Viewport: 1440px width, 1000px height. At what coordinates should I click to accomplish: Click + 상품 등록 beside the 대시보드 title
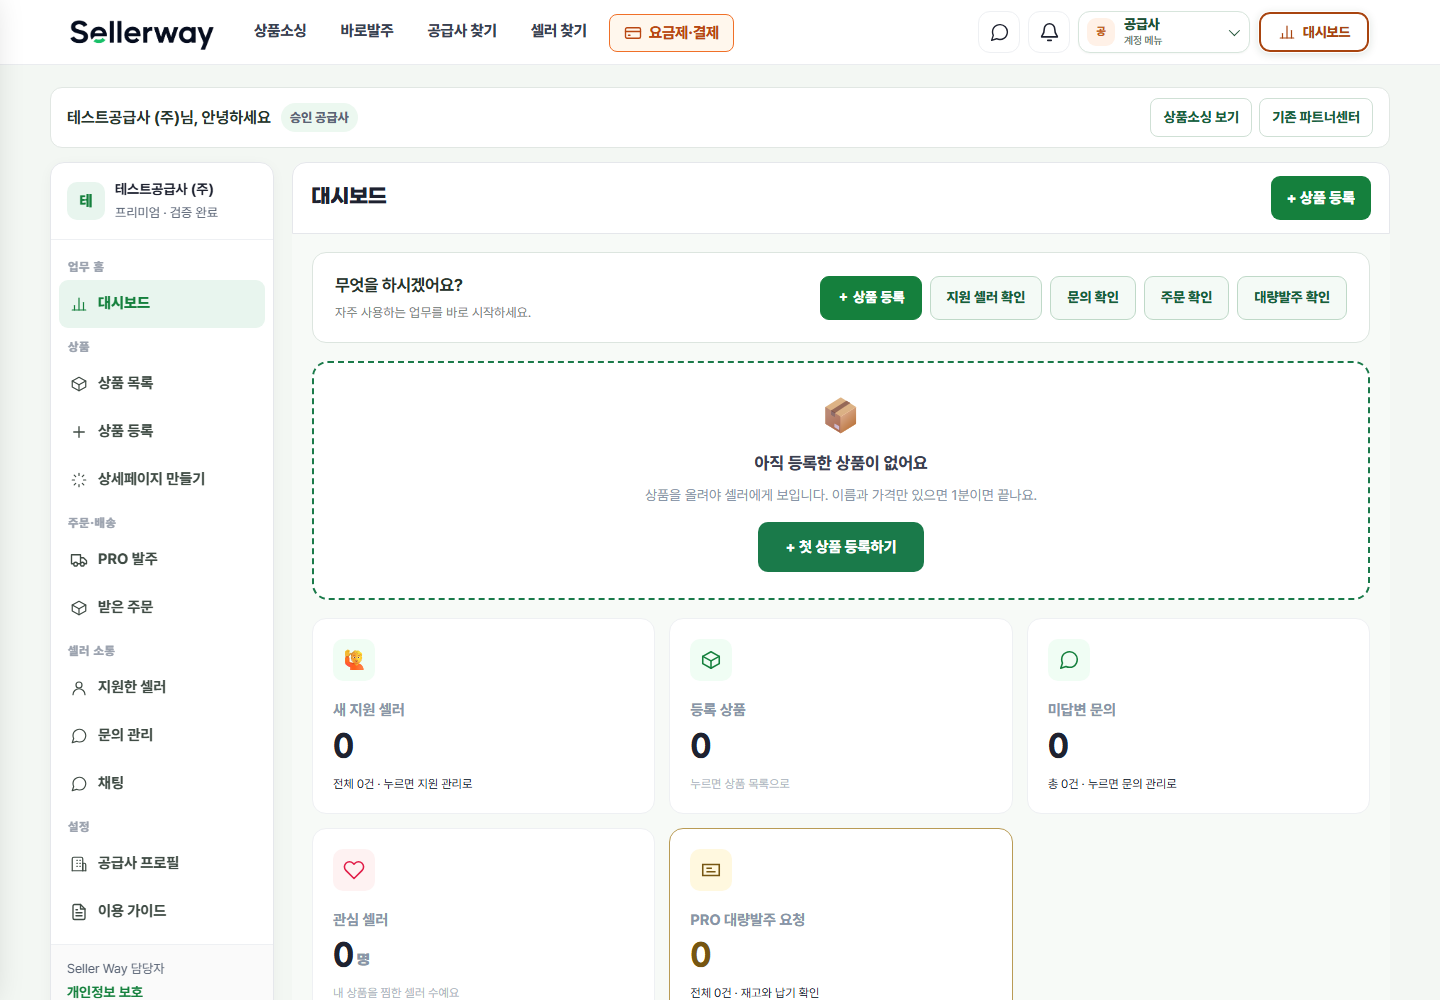(x=1321, y=198)
